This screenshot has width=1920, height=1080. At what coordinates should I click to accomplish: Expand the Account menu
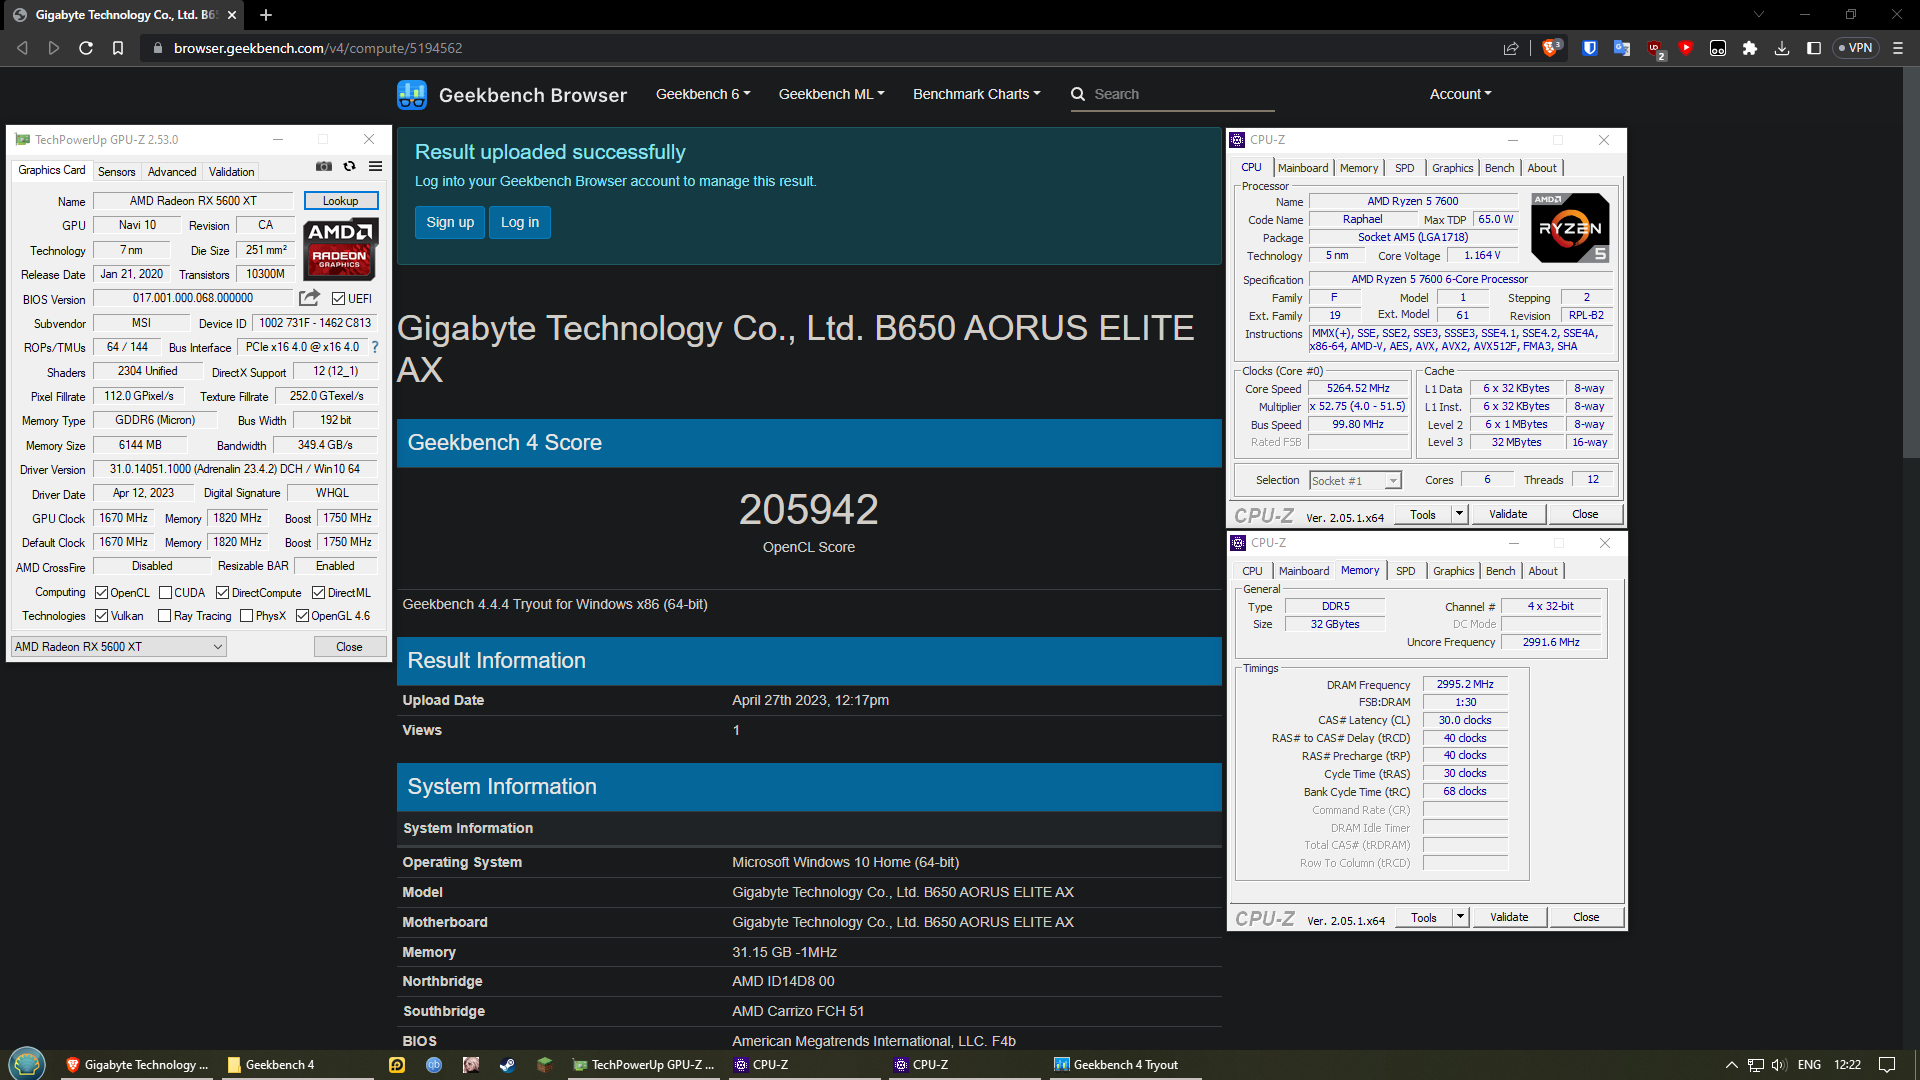click(x=1460, y=94)
